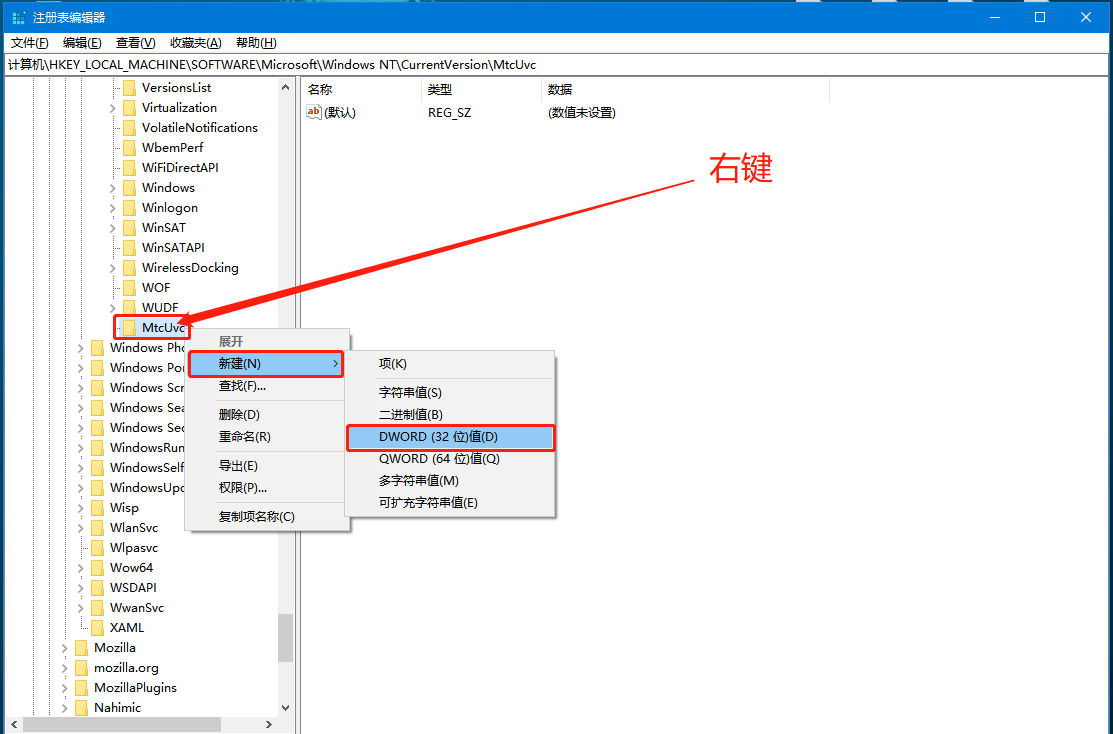Choose 重命名(R) in the context menu

(x=267, y=437)
